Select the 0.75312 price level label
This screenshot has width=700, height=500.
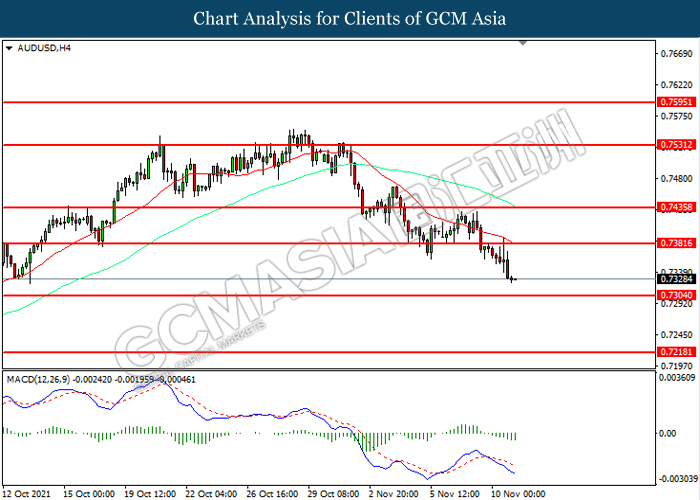677,145
